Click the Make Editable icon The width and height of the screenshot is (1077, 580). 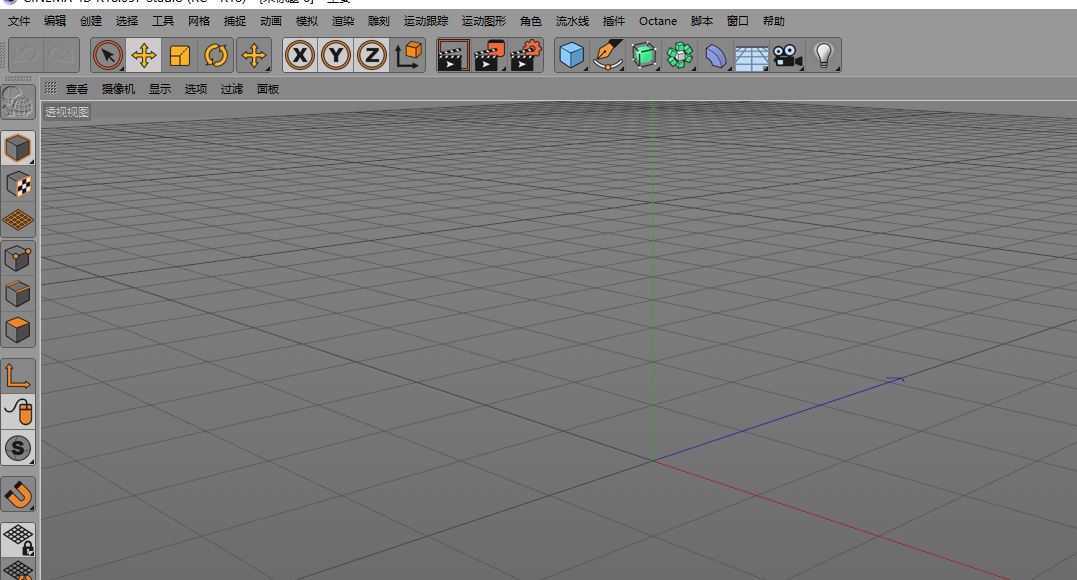(18, 103)
